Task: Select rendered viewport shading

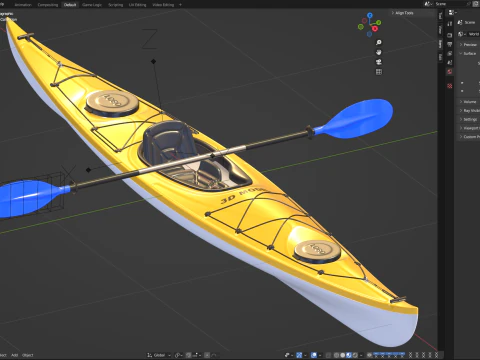Action: (355, 355)
